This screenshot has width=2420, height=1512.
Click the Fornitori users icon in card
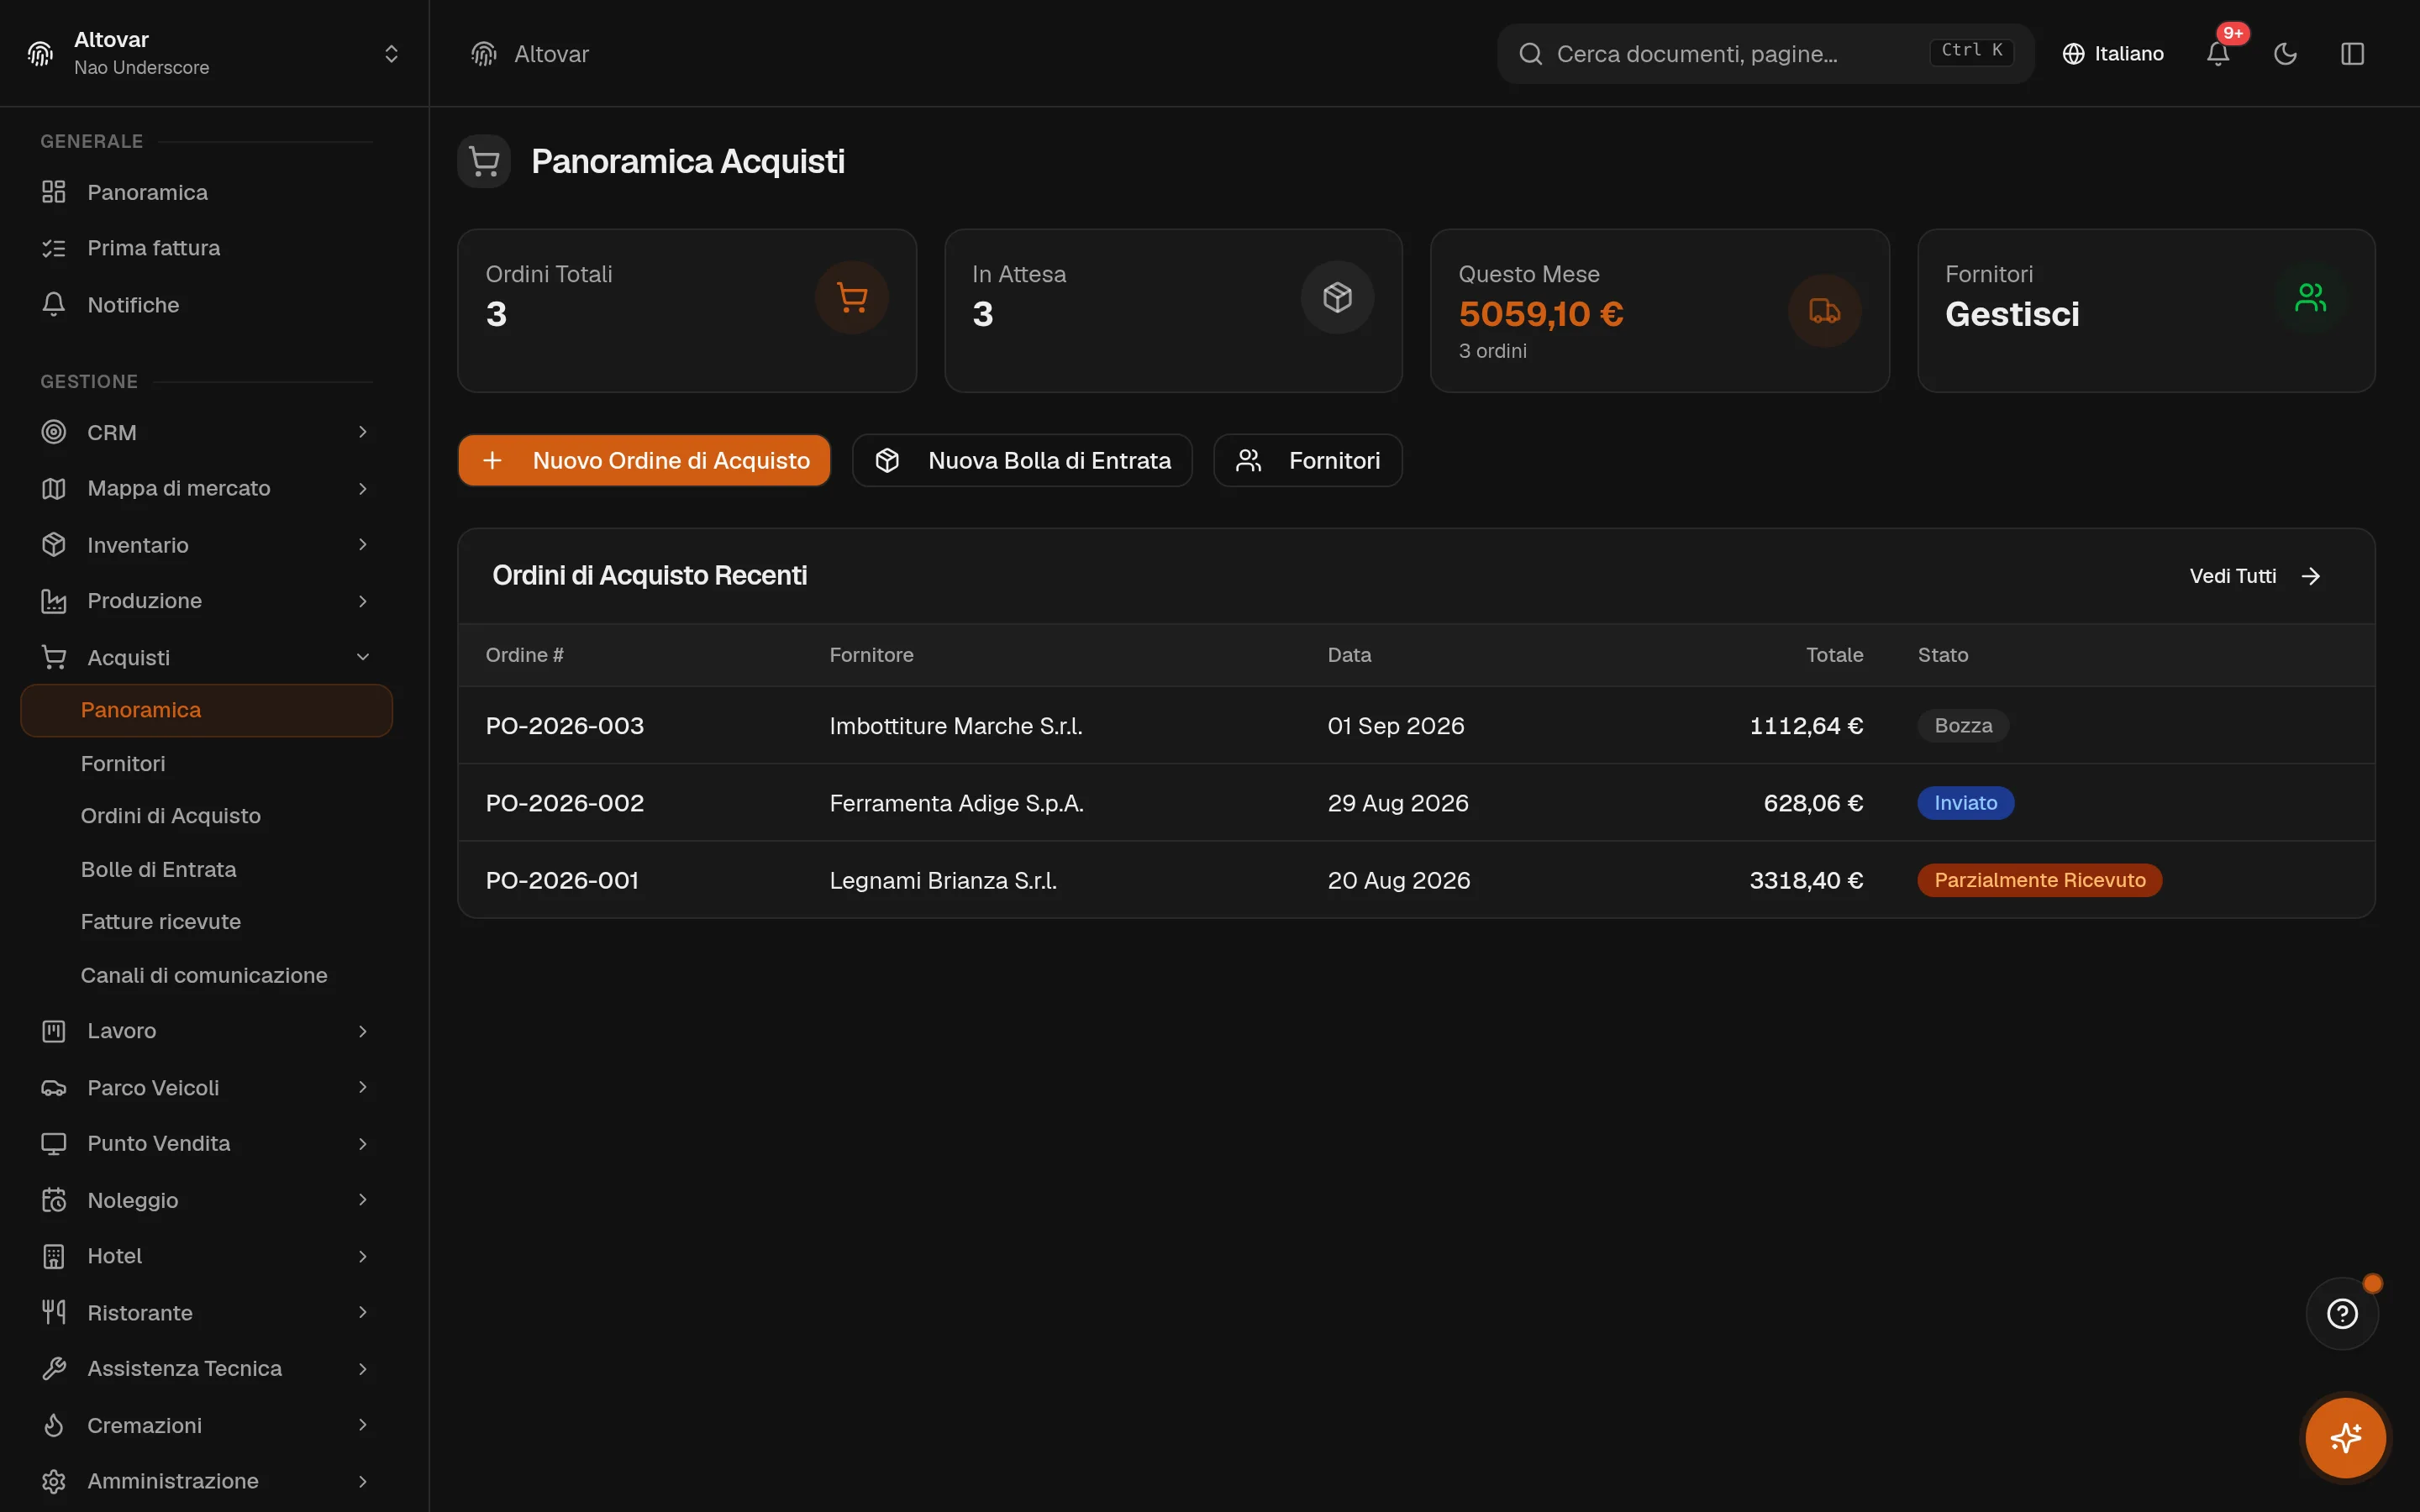point(2310,297)
